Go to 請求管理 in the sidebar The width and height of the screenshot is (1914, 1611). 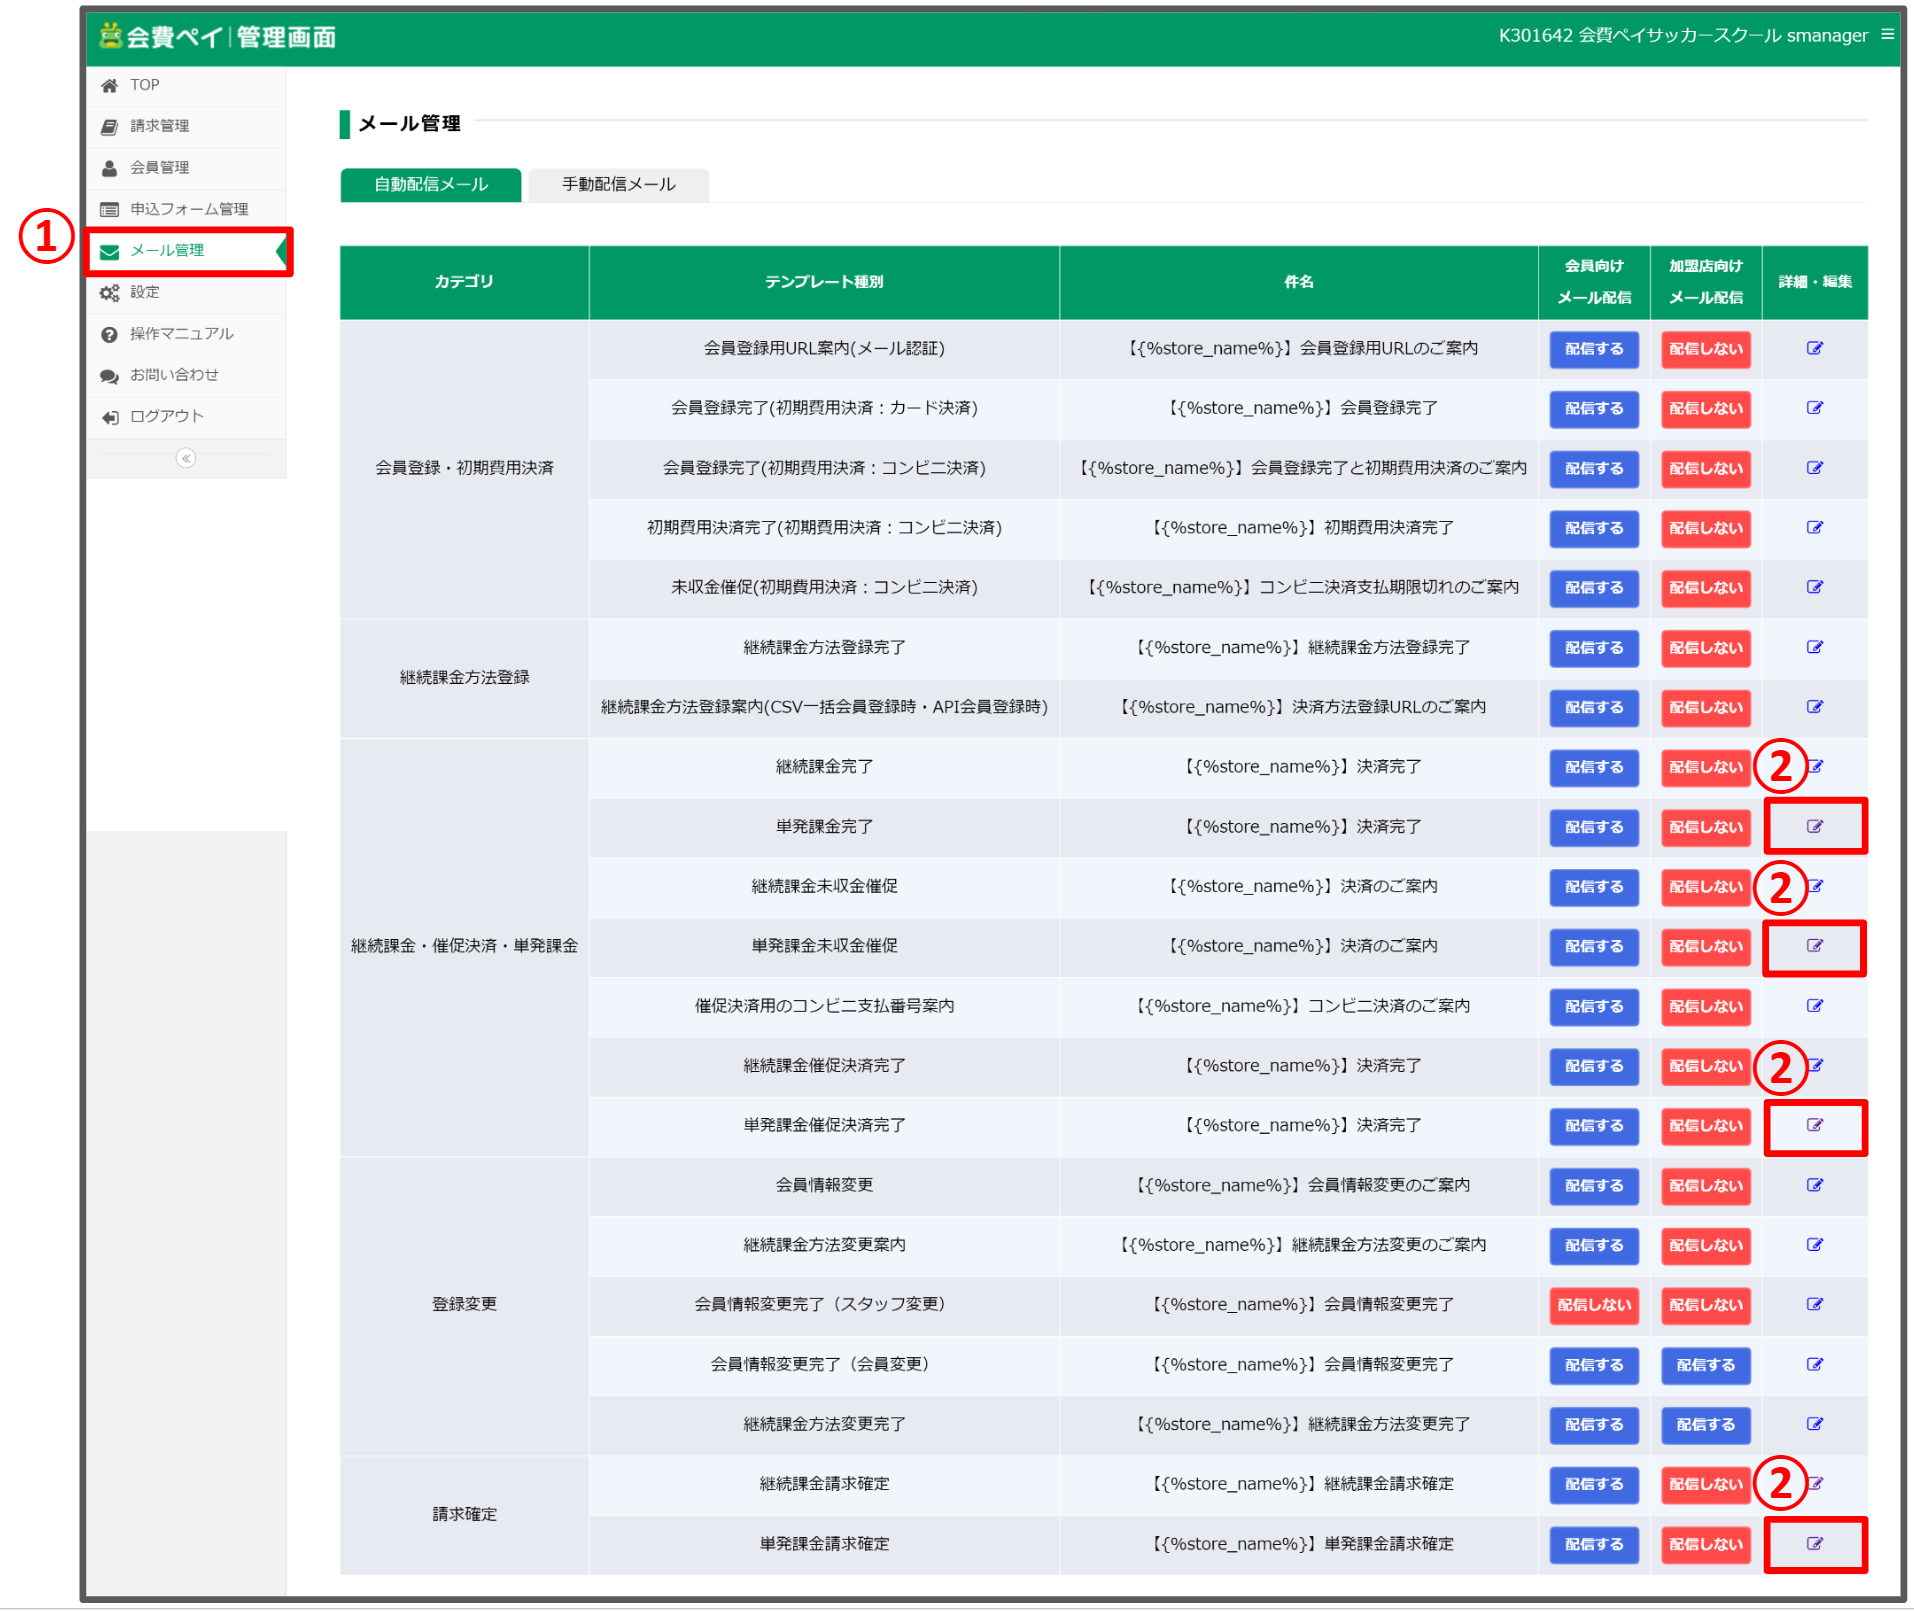pyautogui.click(x=159, y=126)
